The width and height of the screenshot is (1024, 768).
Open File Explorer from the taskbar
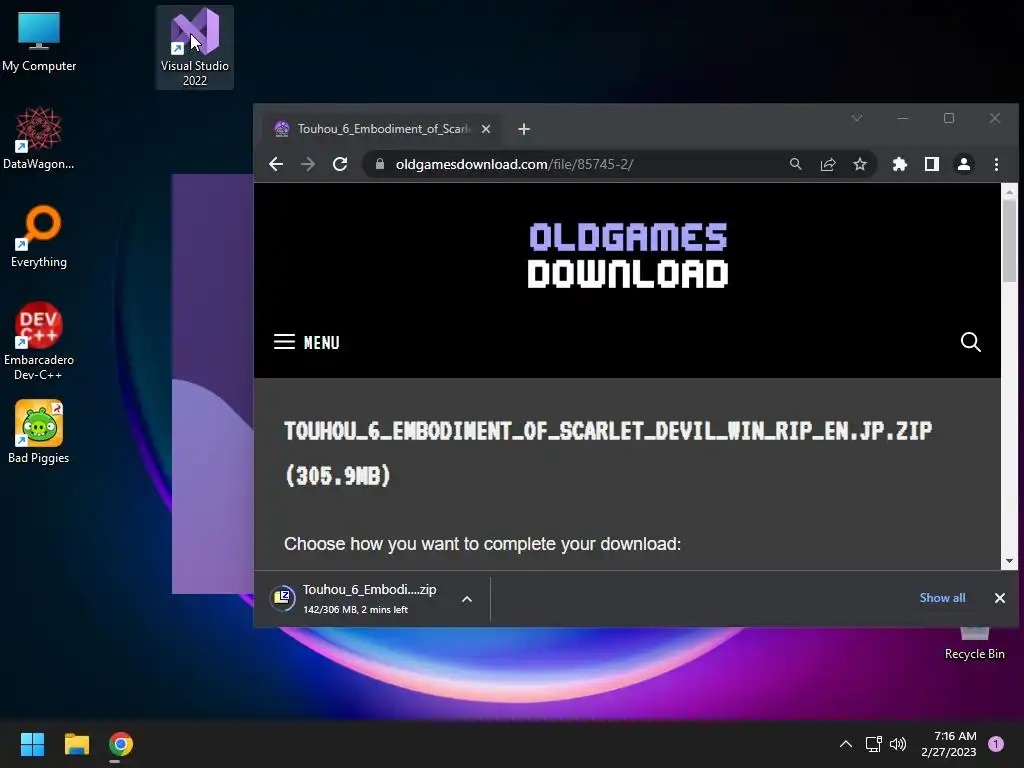point(76,744)
